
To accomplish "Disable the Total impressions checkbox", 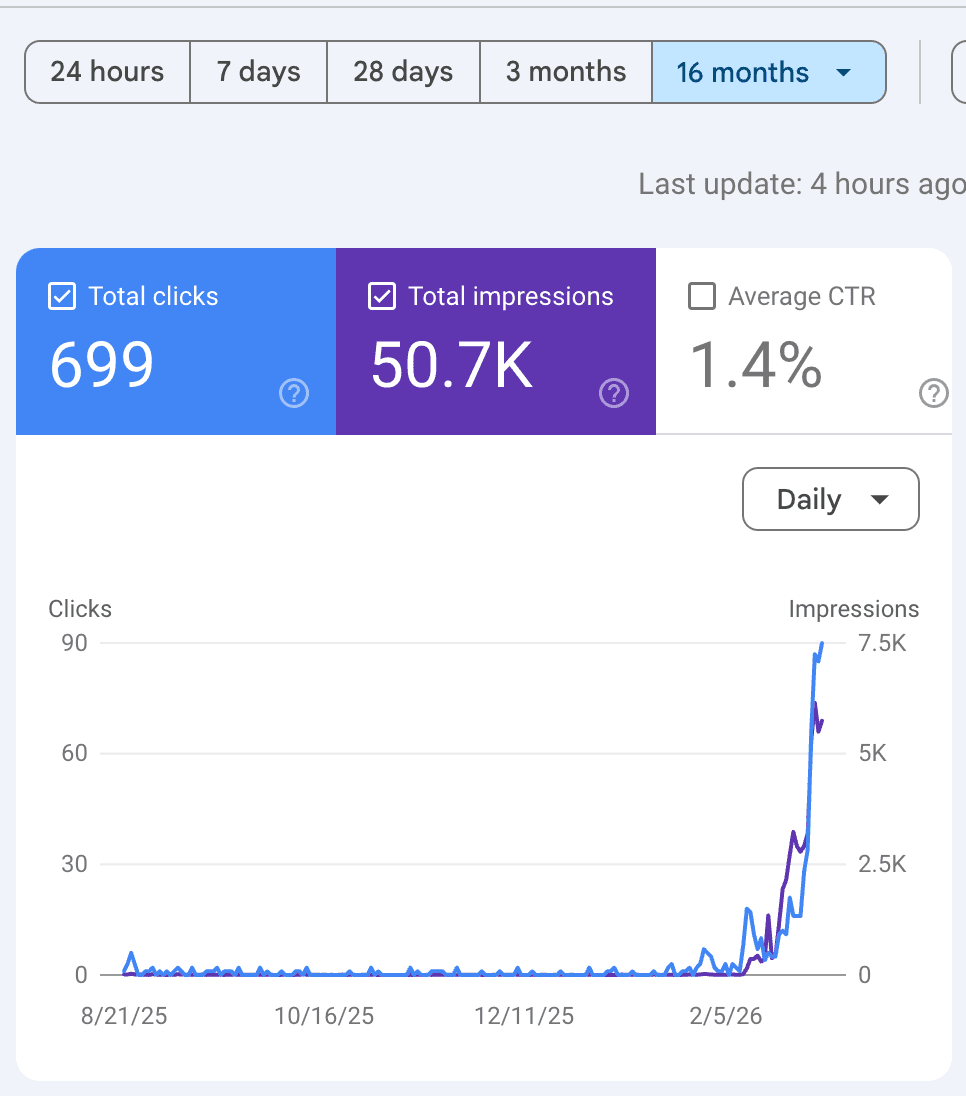I will (381, 296).
